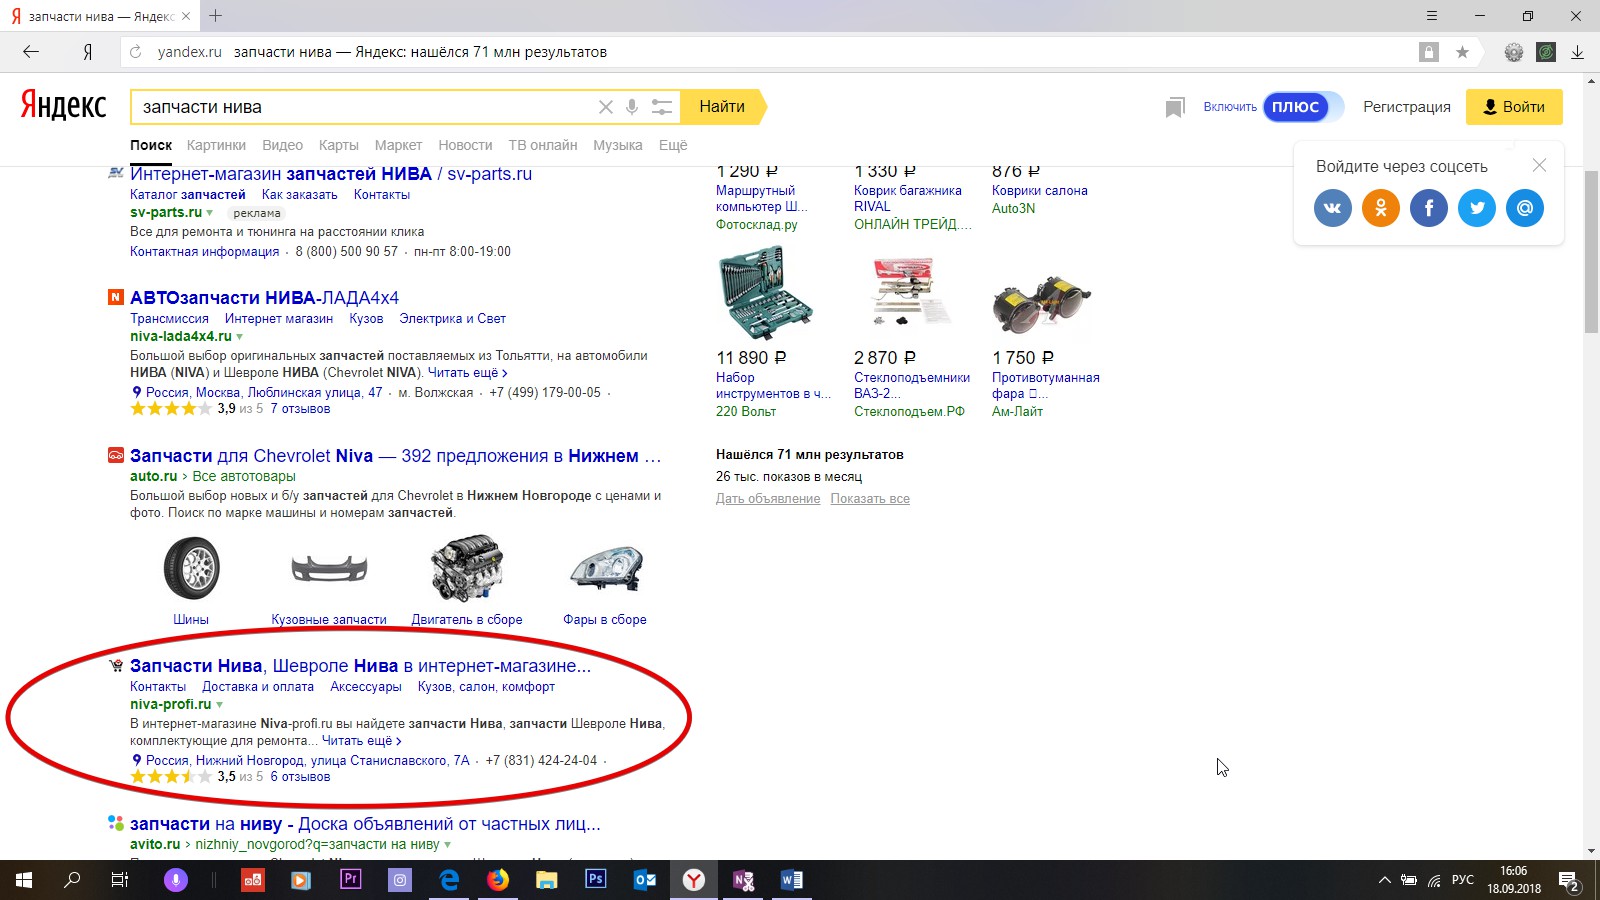Open Word from the taskbar
This screenshot has height=900, width=1600.
pos(792,880)
